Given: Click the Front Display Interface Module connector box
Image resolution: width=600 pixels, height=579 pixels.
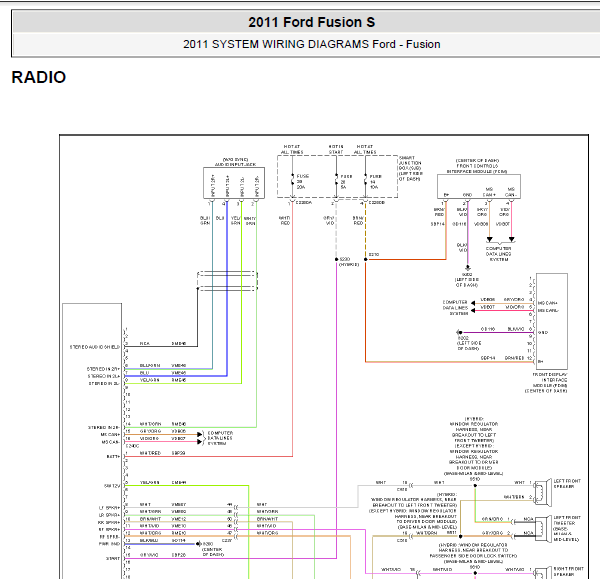Looking at the screenshot, I should [x=551, y=321].
